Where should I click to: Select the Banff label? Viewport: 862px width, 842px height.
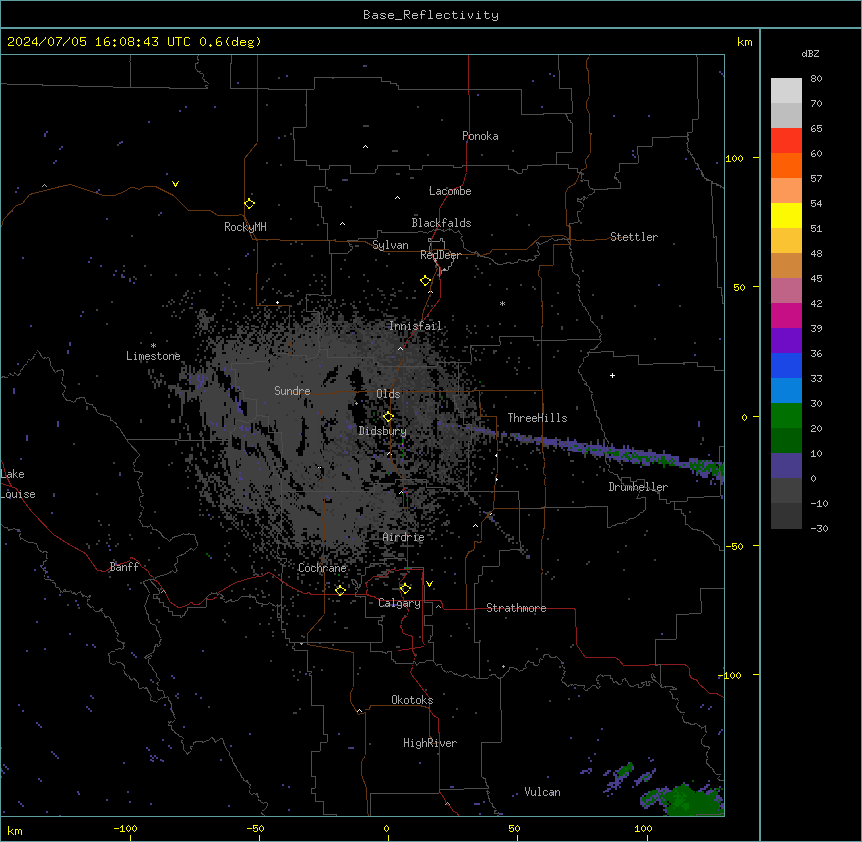(x=124, y=567)
